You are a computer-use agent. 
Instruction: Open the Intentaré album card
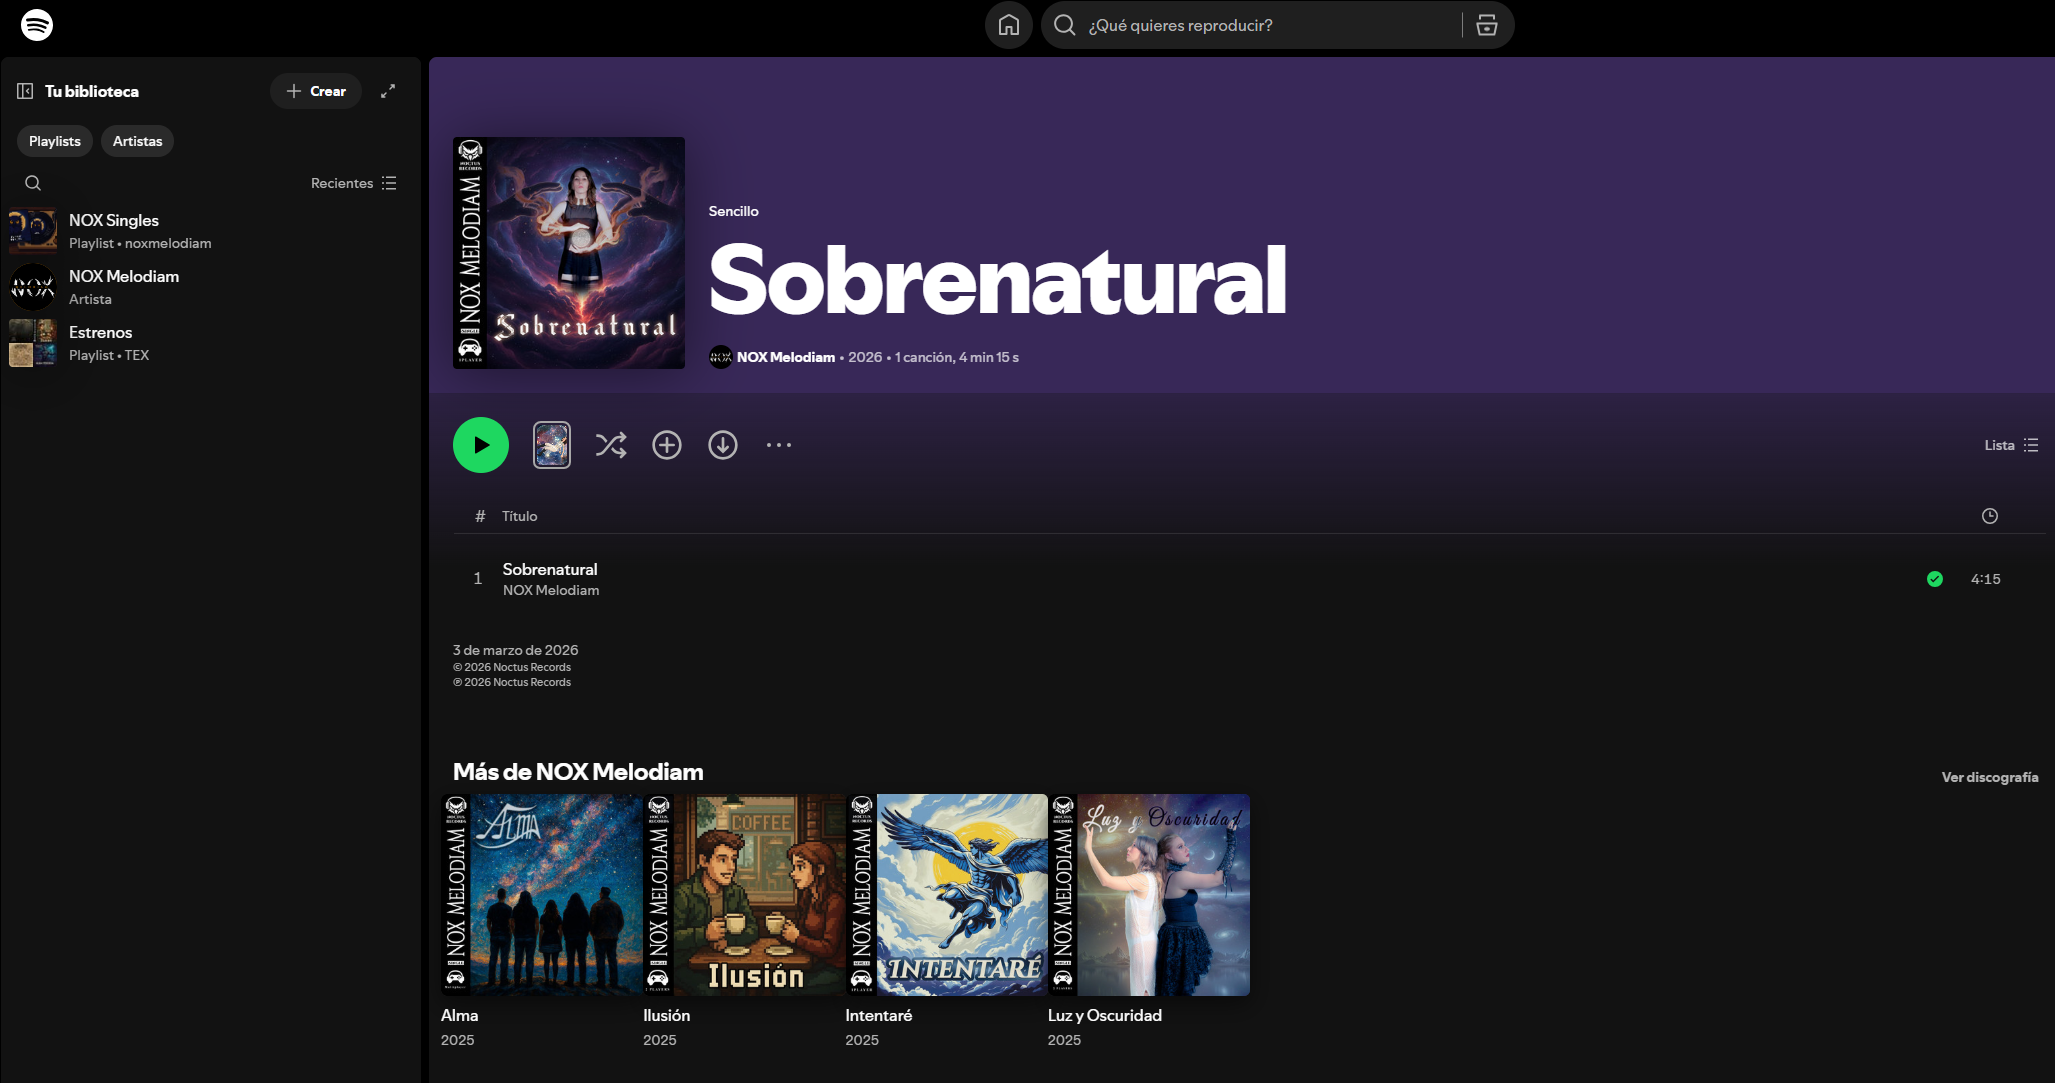coord(946,922)
